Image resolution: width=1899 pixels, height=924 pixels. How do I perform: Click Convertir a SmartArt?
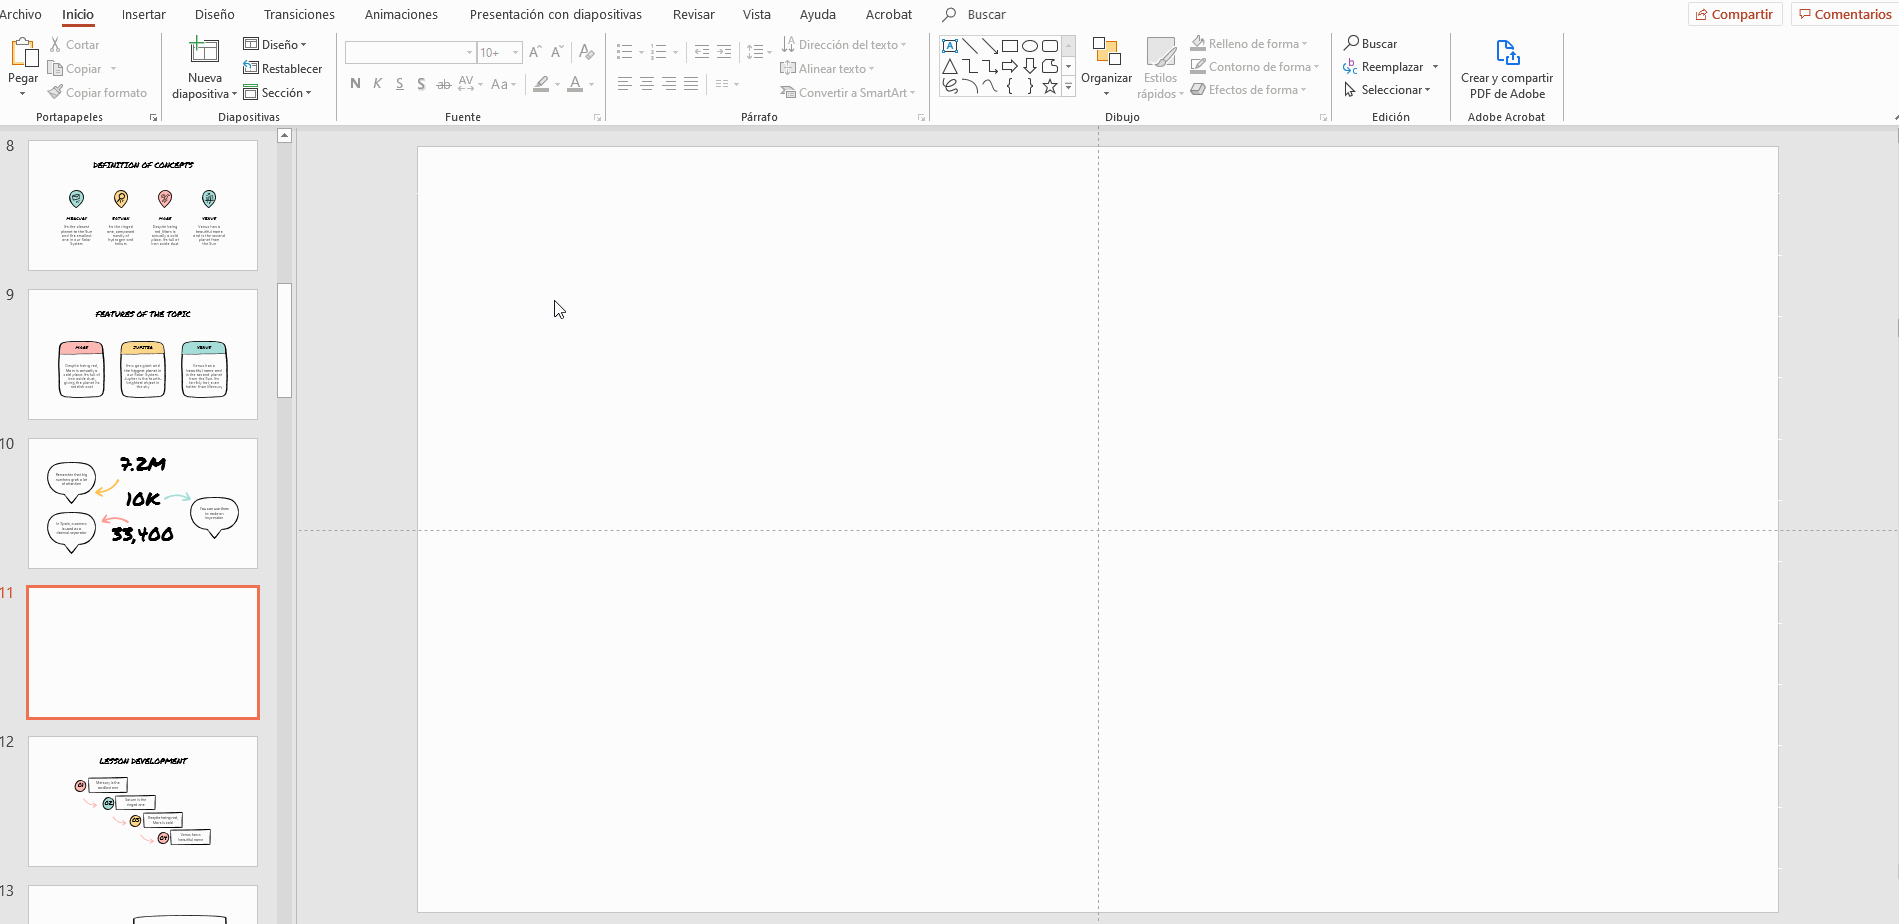848,93
